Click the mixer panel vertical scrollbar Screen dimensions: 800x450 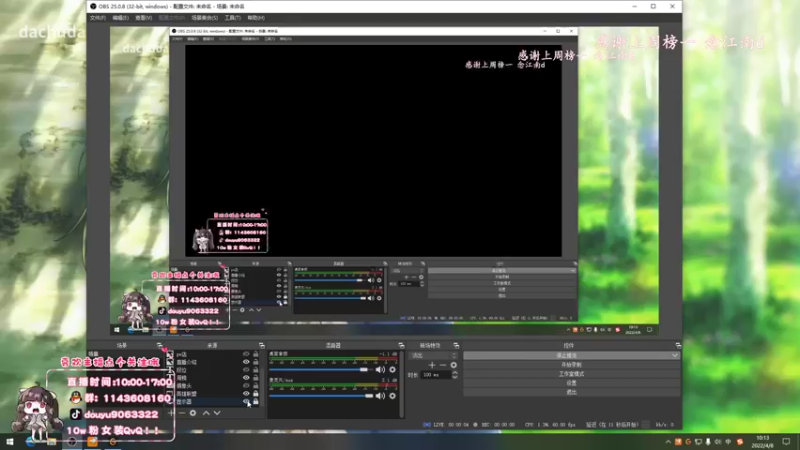tap(402, 384)
